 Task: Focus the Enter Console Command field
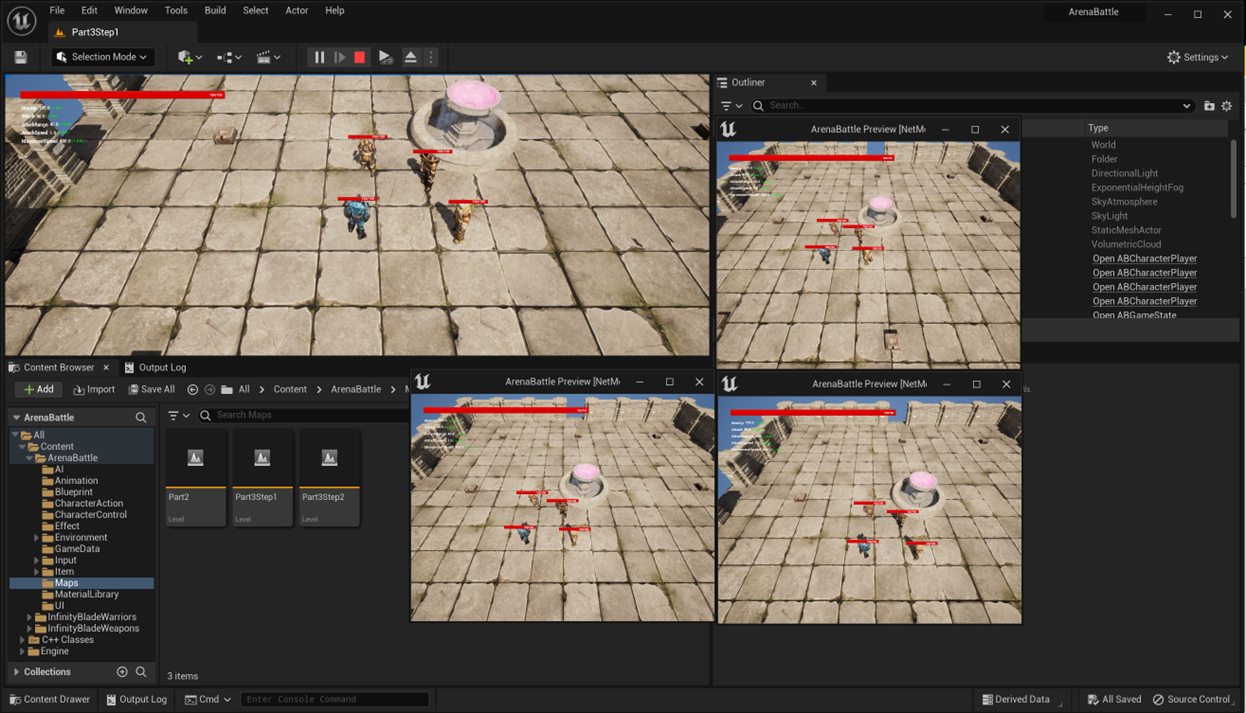pyautogui.click(x=335, y=699)
